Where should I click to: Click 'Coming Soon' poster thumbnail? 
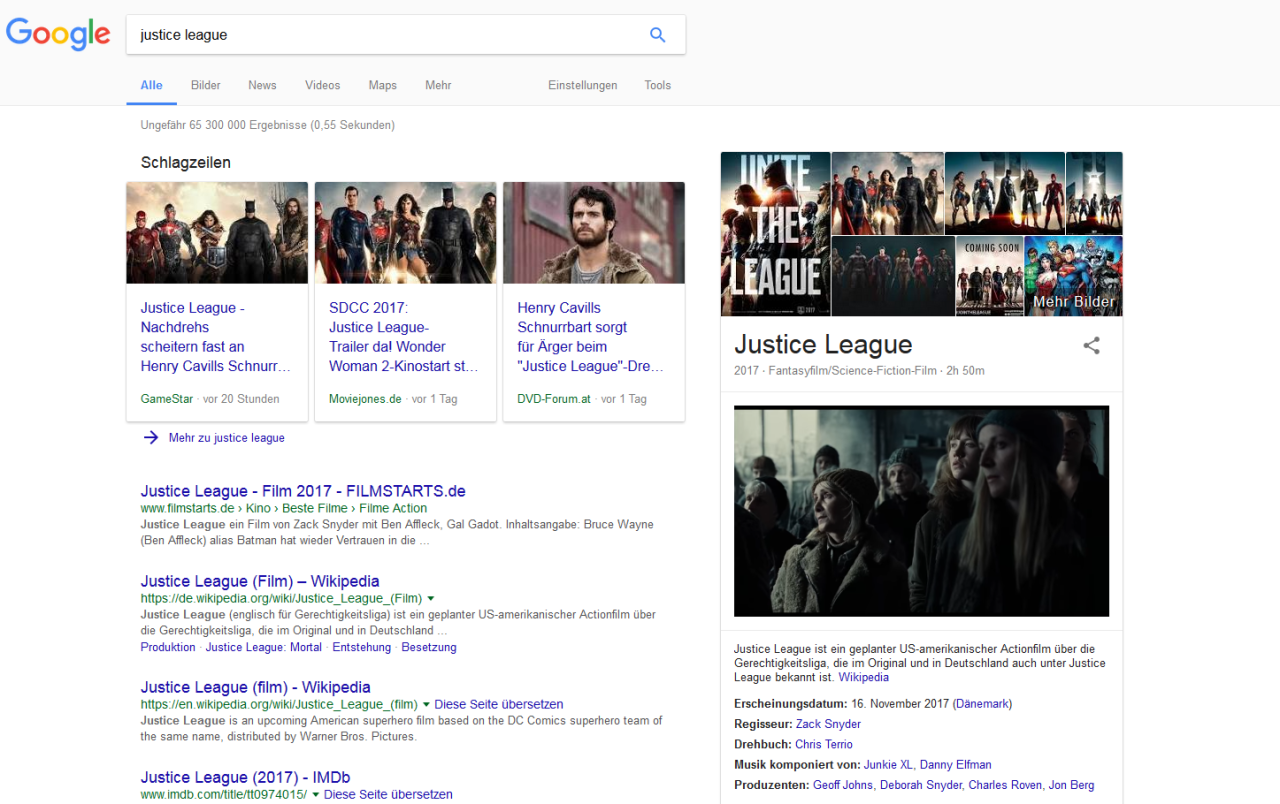[990, 276]
